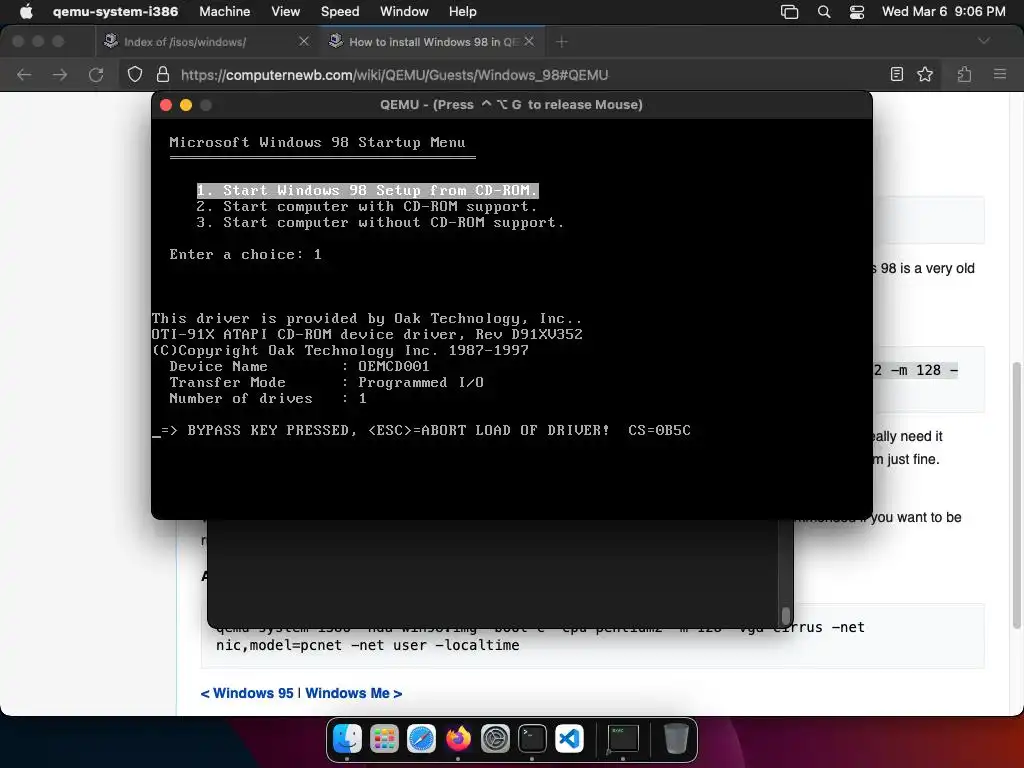
Task: Open the Window menu
Action: click(x=404, y=12)
